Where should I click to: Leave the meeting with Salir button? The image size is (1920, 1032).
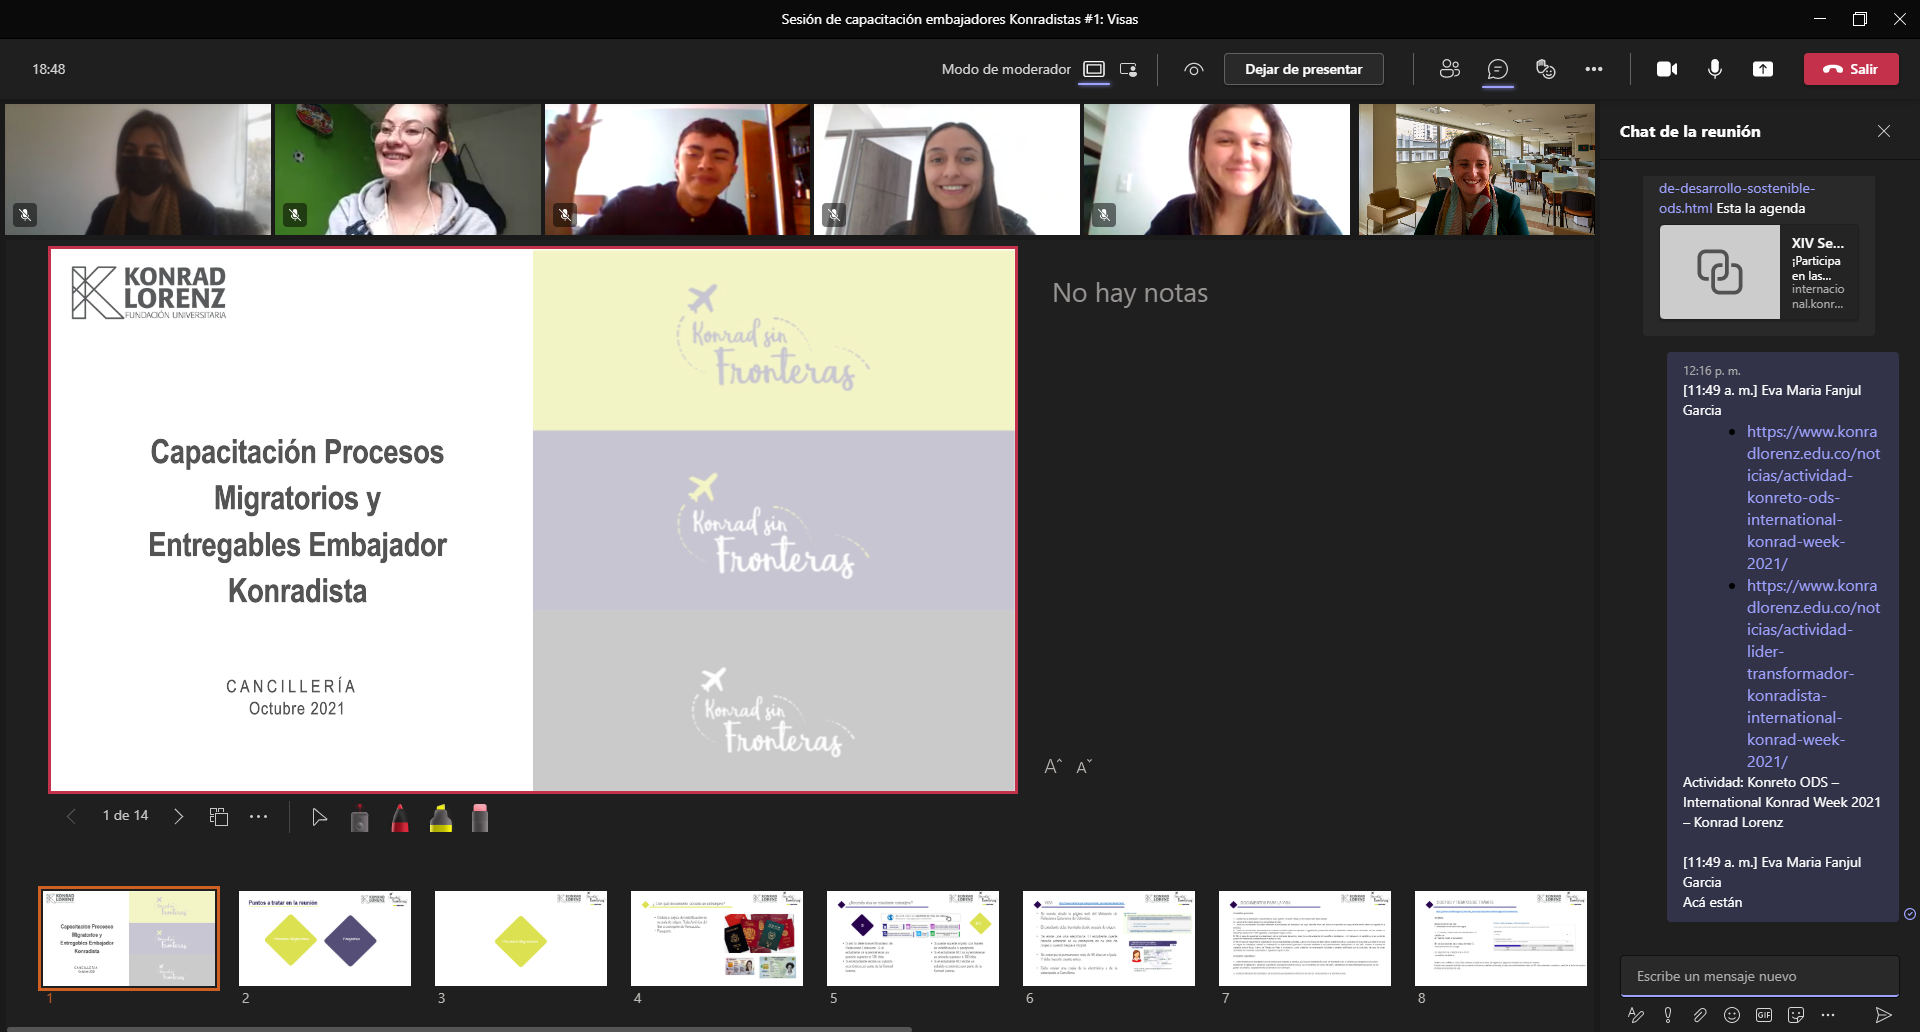click(1851, 69)
